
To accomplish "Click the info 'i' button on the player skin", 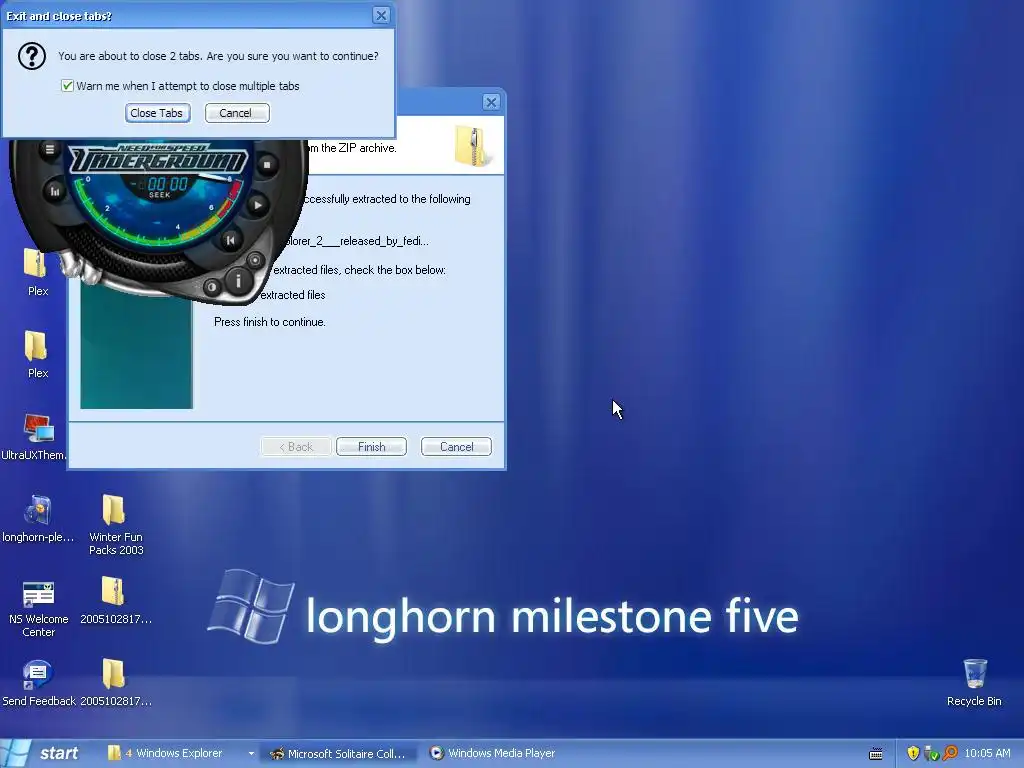I will tap(238, 281).
